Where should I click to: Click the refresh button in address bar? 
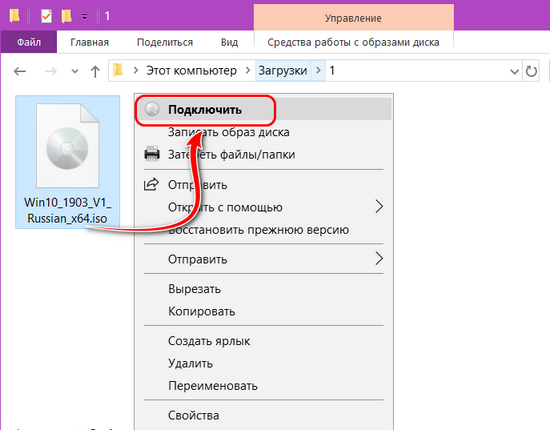[531, 71]
